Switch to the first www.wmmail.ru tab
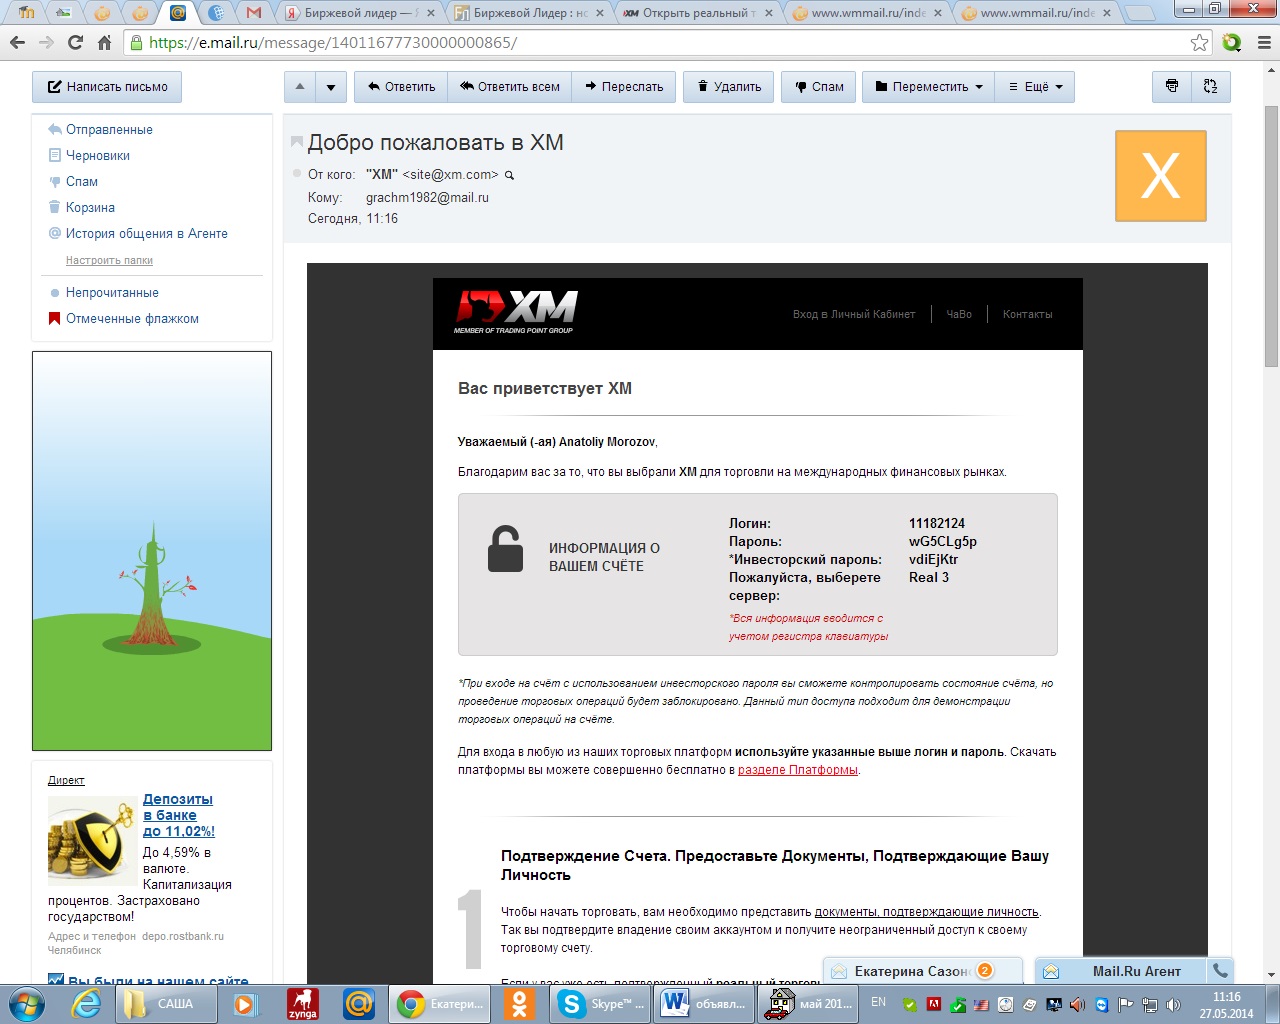The width and height of the screenshot is (1280, 1024). (866, 13)
